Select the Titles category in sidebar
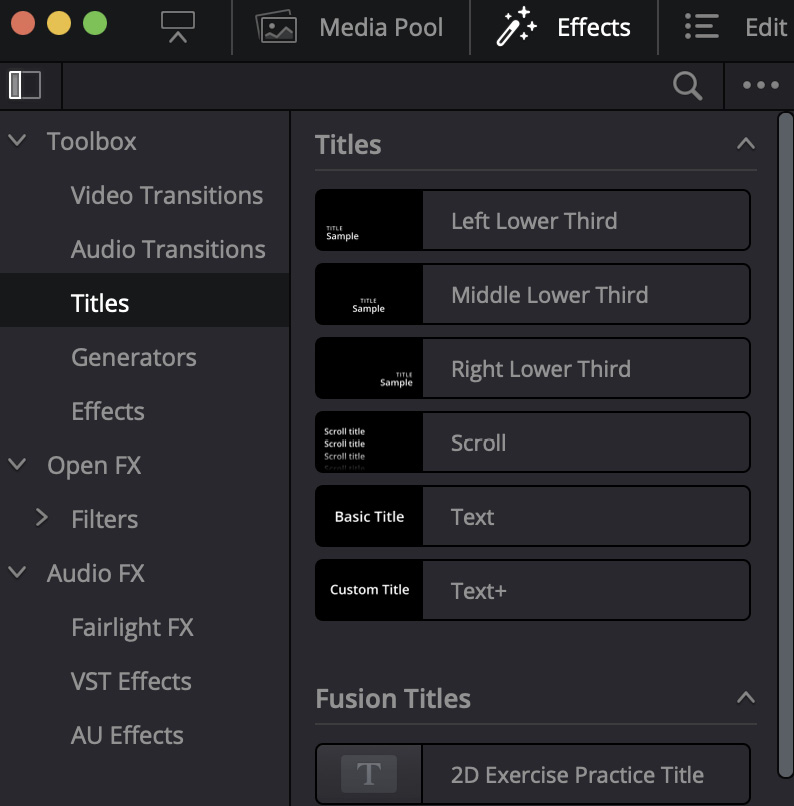Image resolution: width=794 pixels, height=806 pixels. [100, 303]
